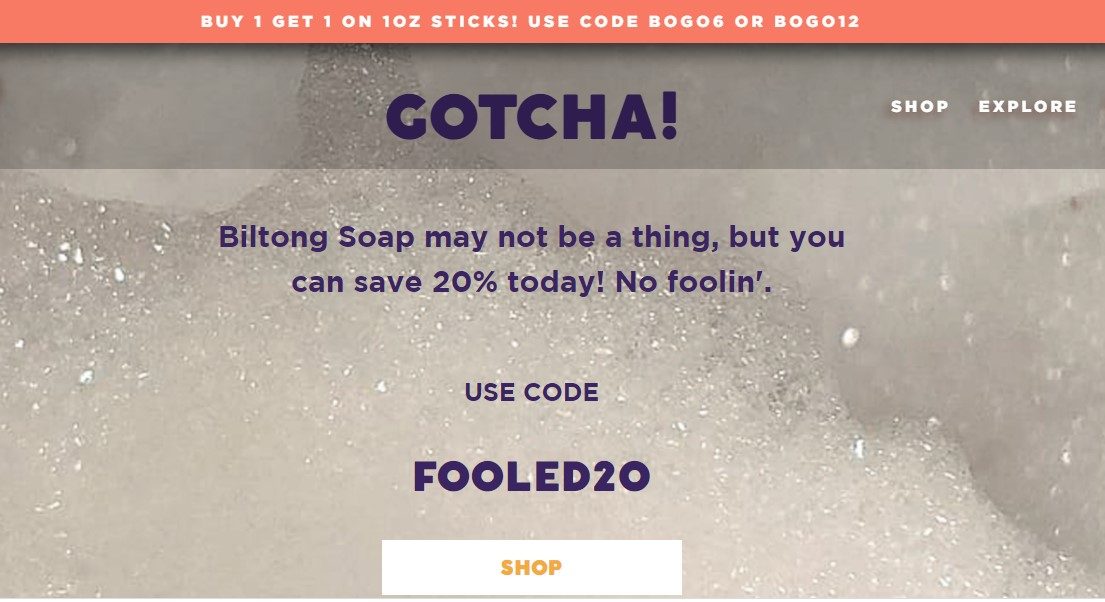
Task: Open the EXPLORE navigation menu item
Action: click(1027, 106)
